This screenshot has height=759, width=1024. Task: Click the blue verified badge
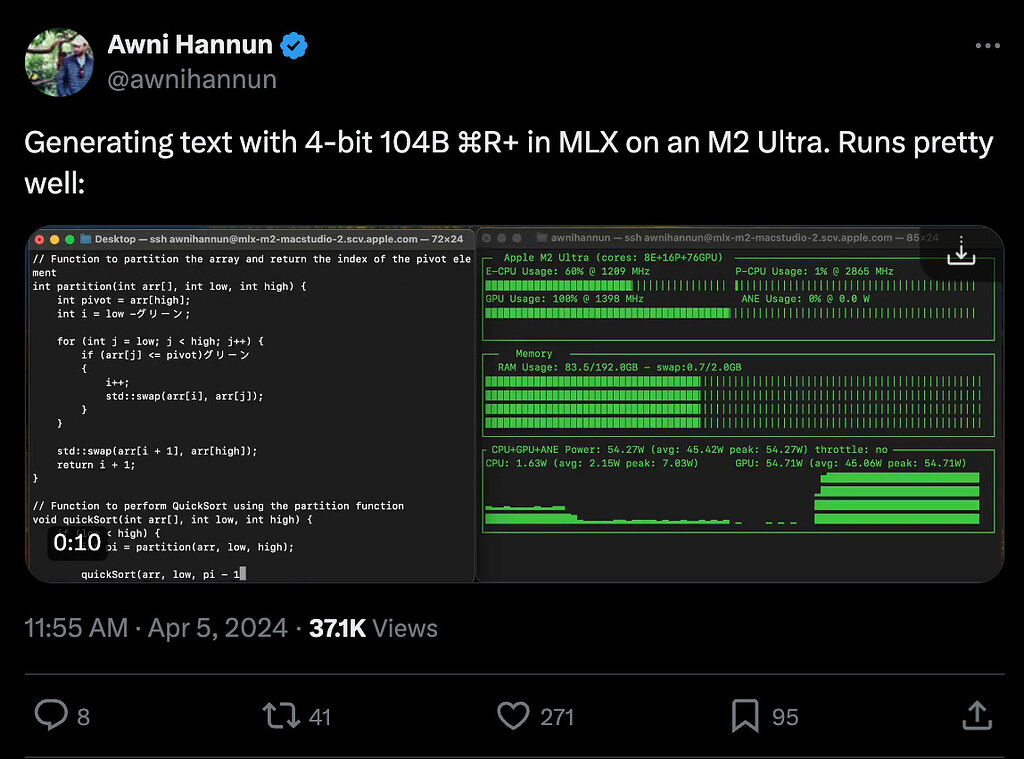click(292, 44)
